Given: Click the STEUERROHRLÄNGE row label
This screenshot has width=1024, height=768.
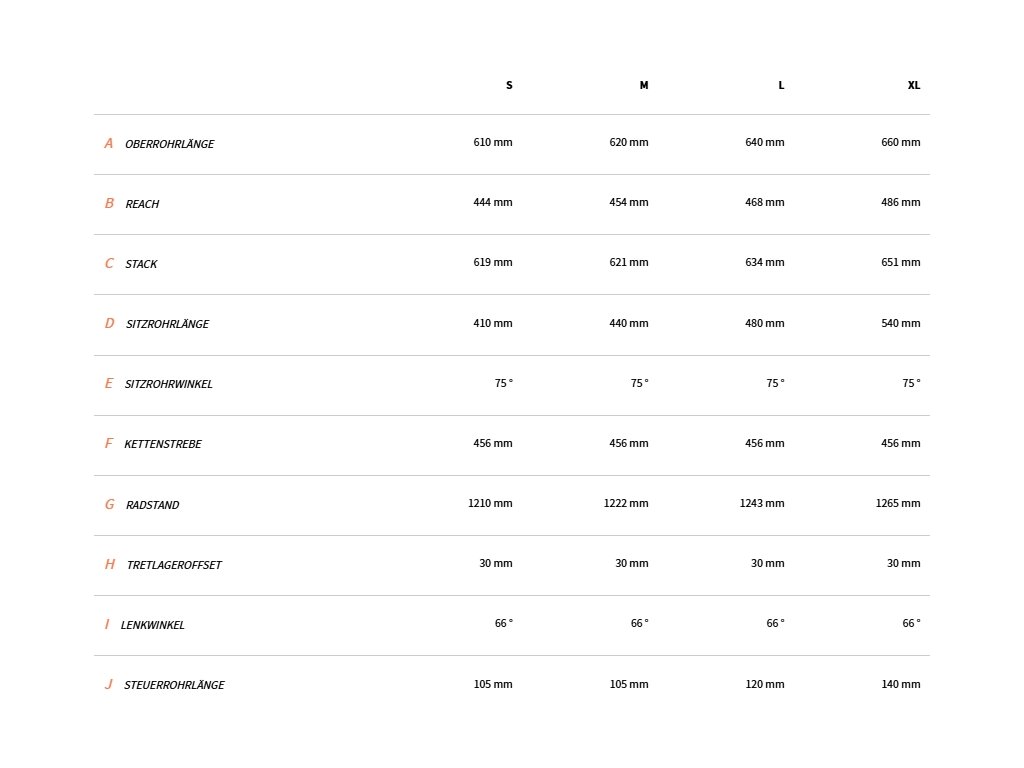Looking at the screenshot, I should tap(174, 684).
